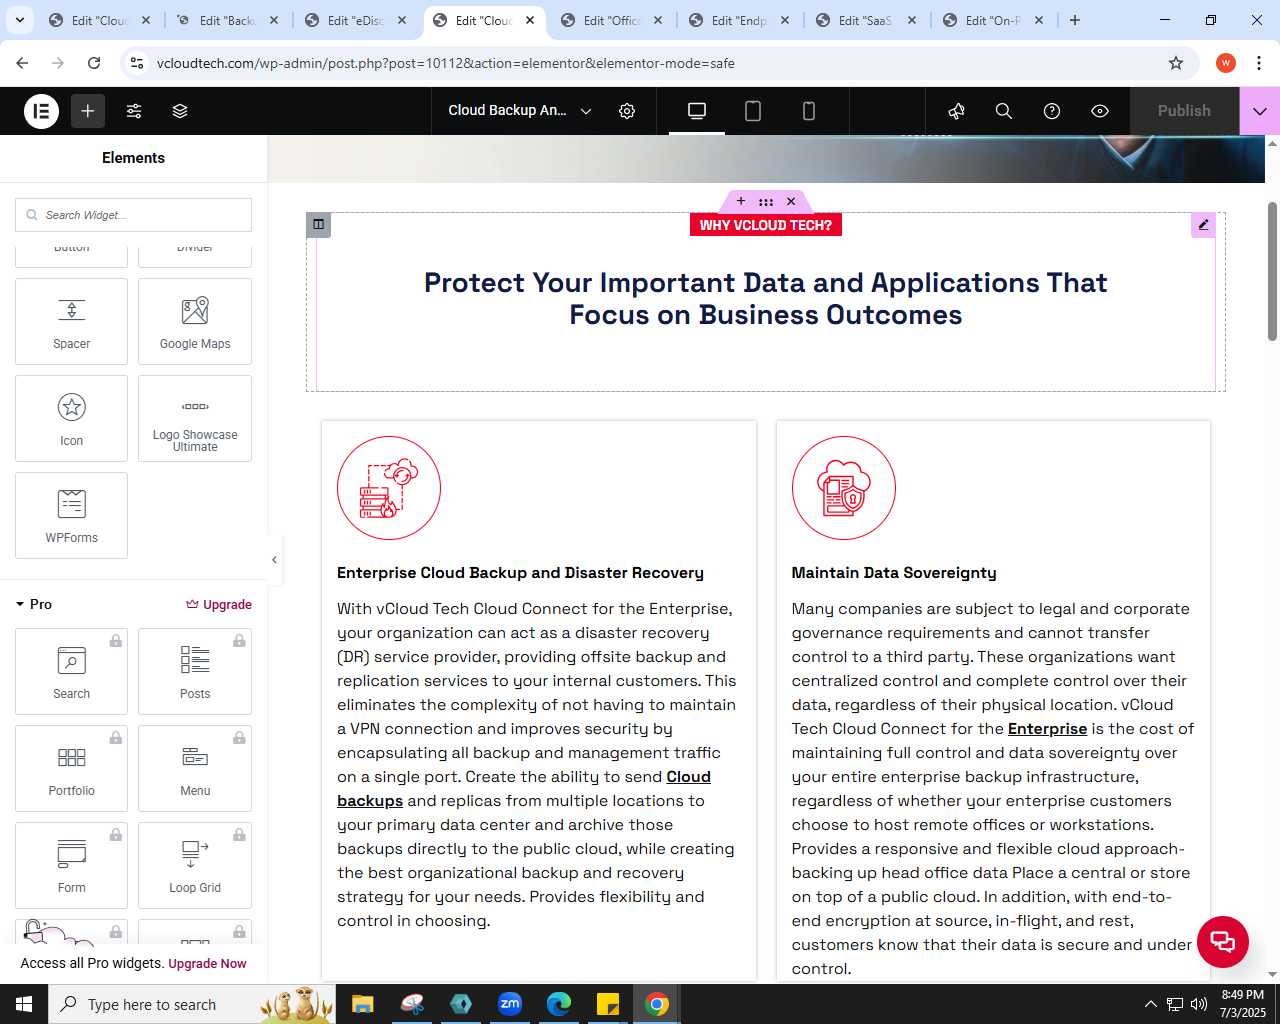Open Site Settings sliders icon
The image size is (1280, 1024).
click(x=134, y=111)
